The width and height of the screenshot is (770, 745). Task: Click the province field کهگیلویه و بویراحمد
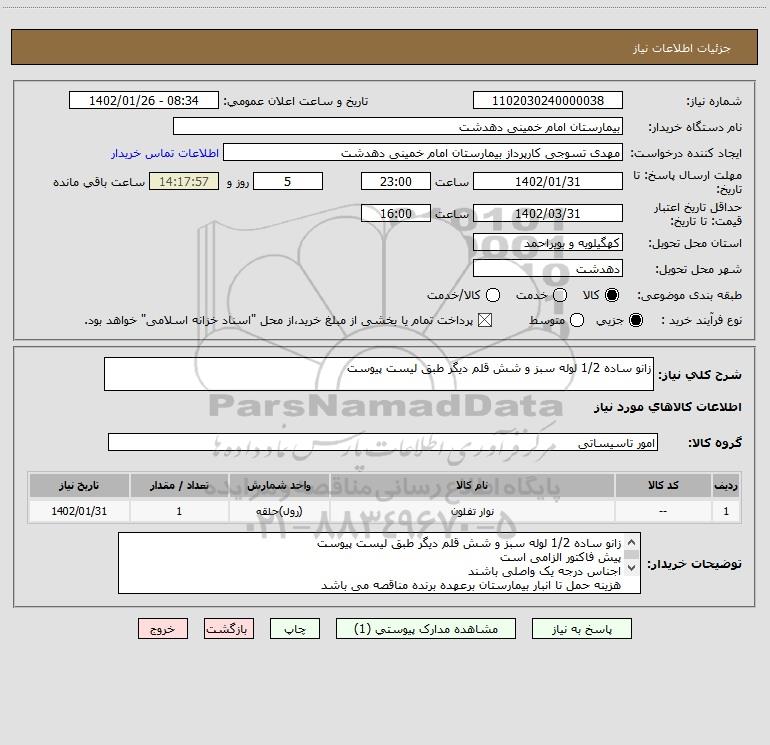click(548, 242)
